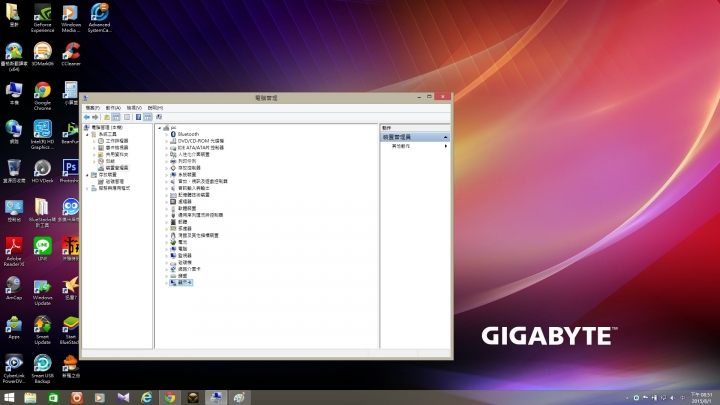
Task: Open the Windows Update desktop icon
Action: click(x=42, y=291)
